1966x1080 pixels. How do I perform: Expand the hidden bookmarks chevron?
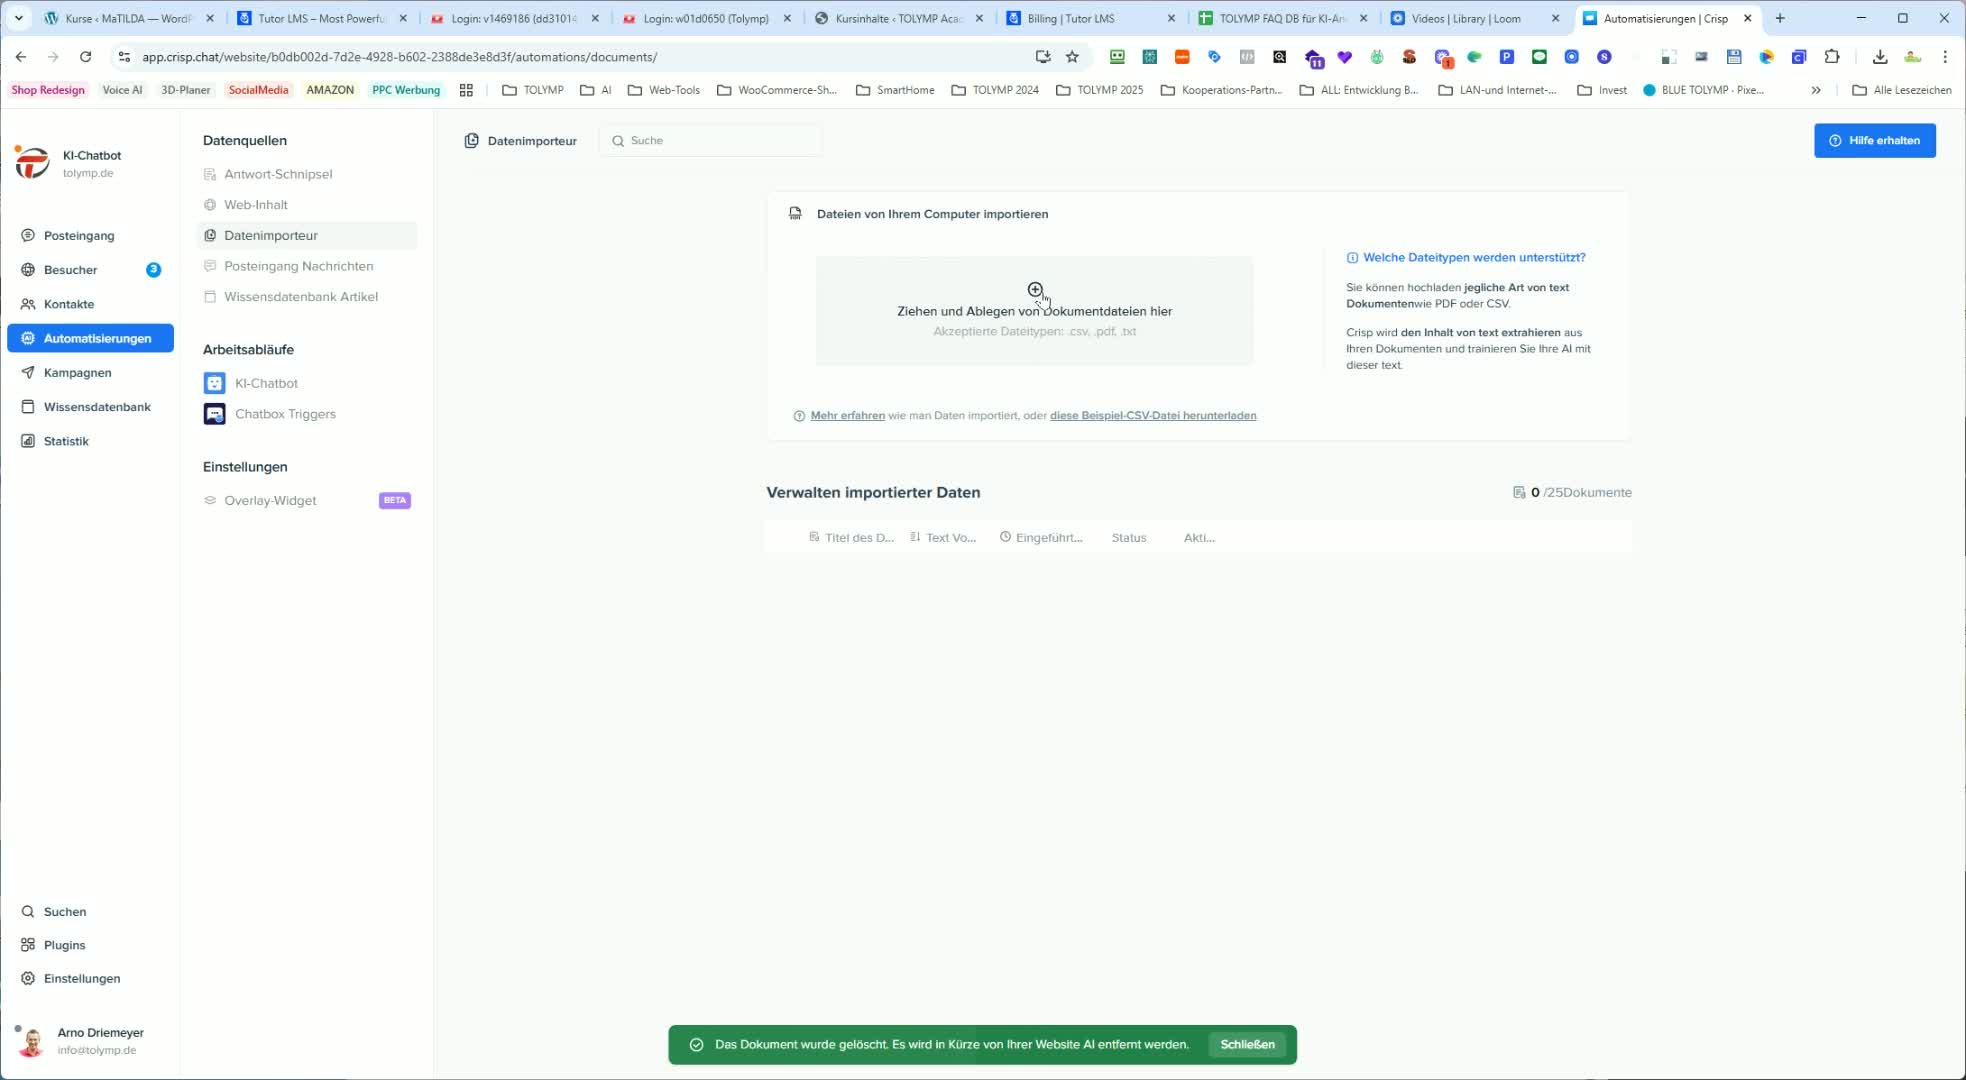[x=1816, y=90]
